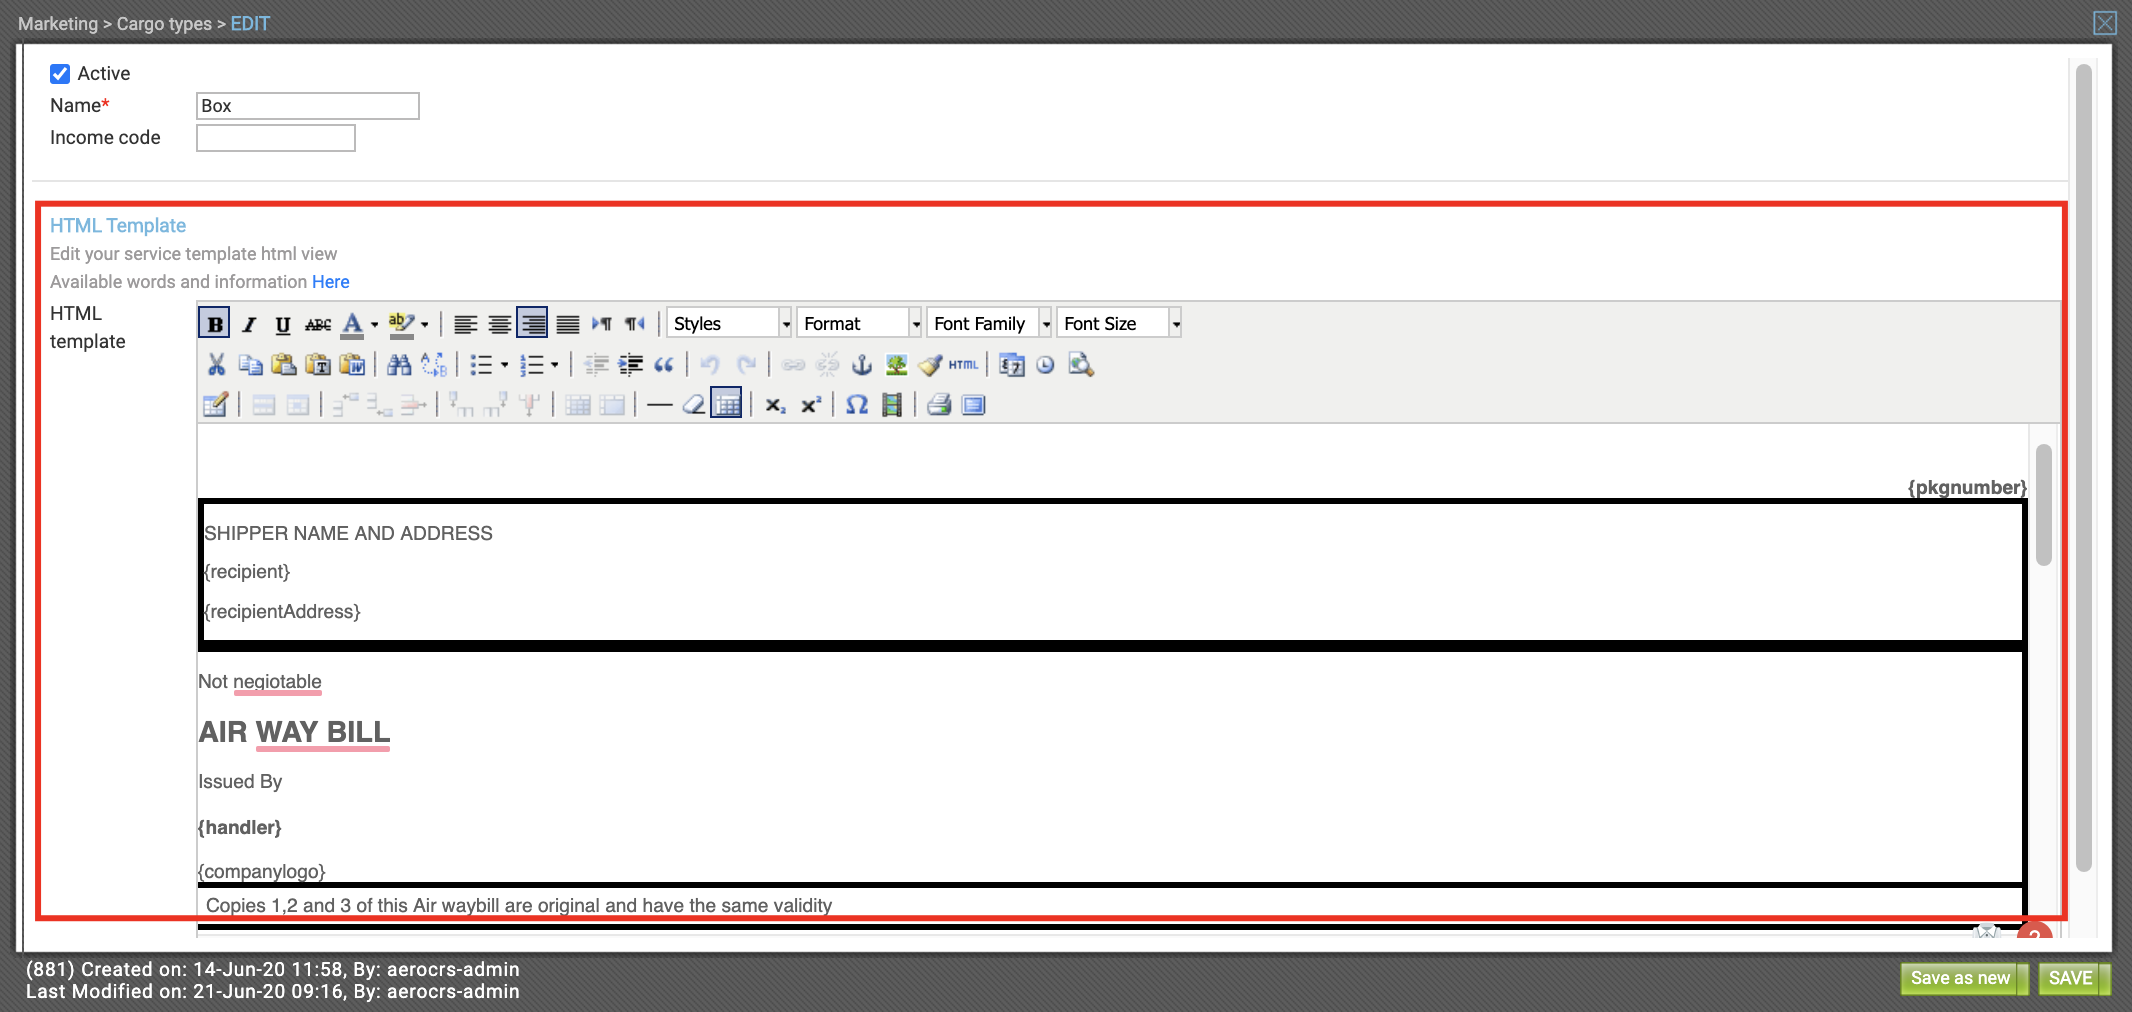Toggle fullscreen editor mode

(973, 405)
